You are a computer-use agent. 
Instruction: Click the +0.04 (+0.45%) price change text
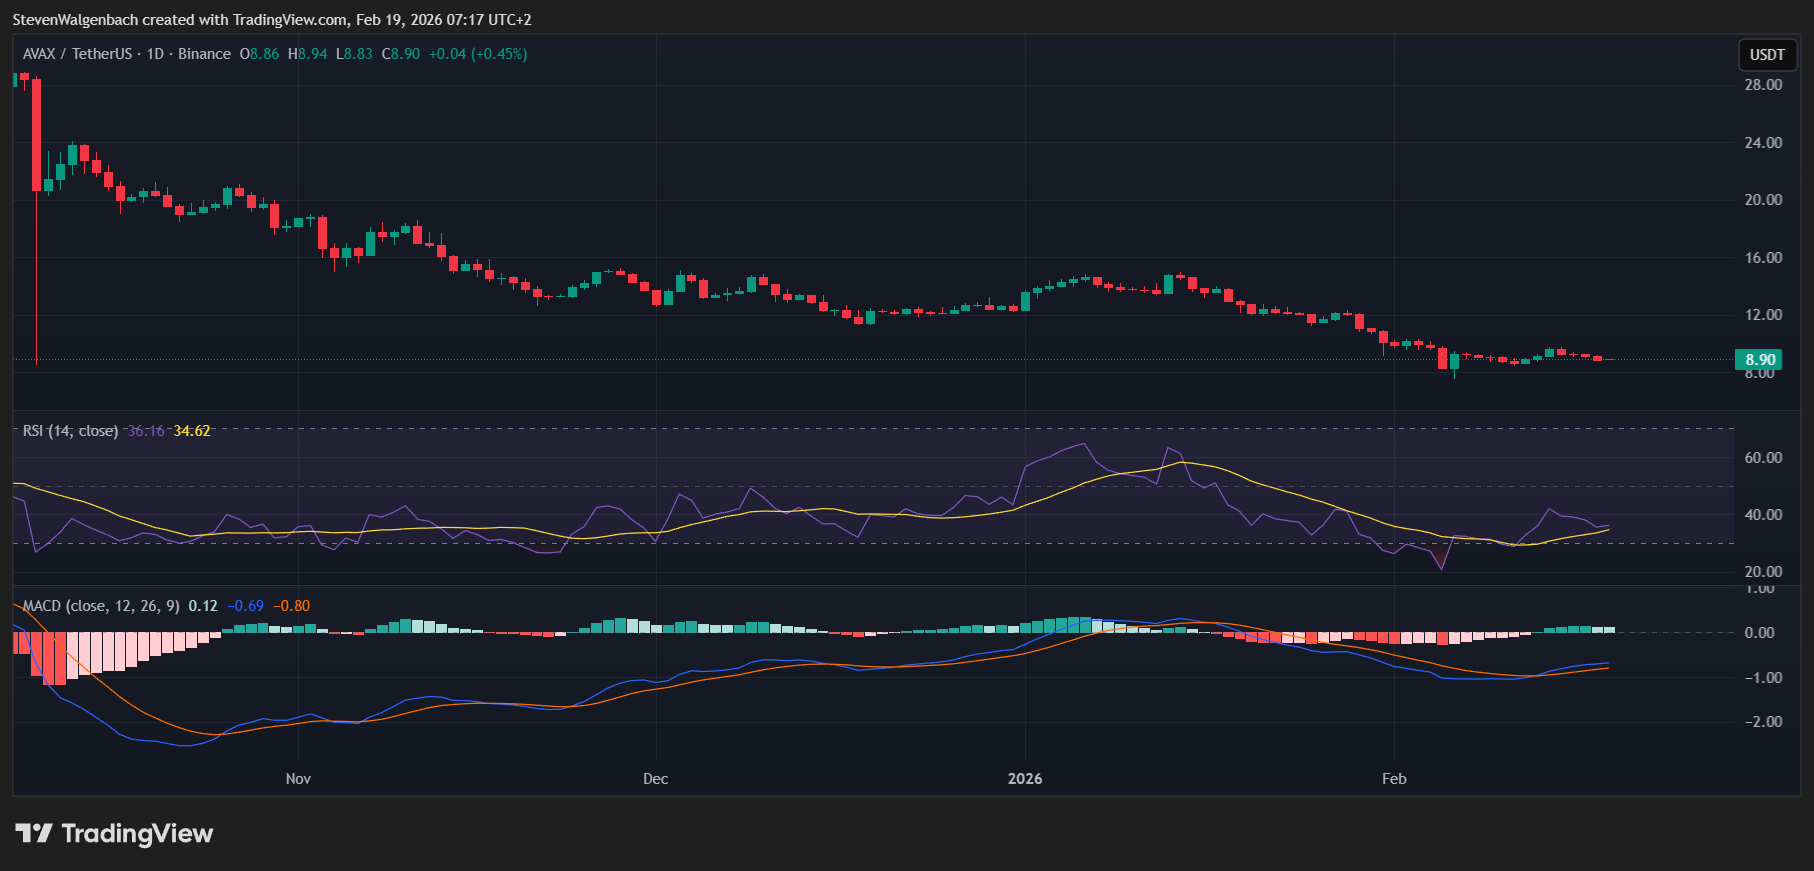point(478,54)
